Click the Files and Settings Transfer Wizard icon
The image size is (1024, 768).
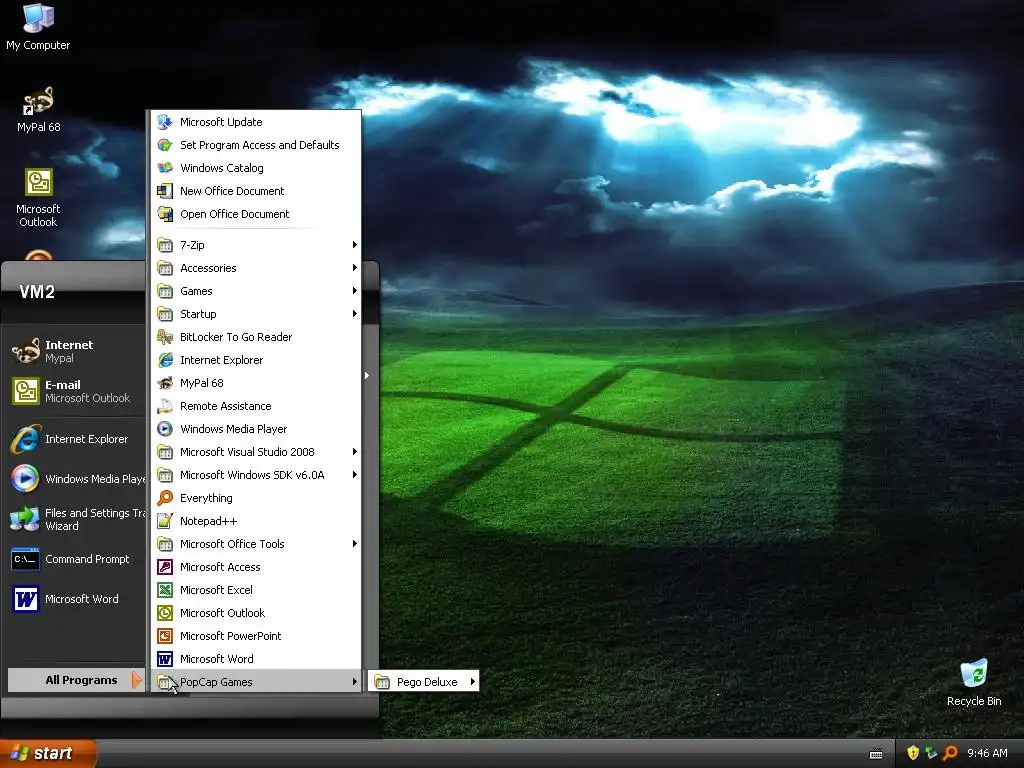25,519
